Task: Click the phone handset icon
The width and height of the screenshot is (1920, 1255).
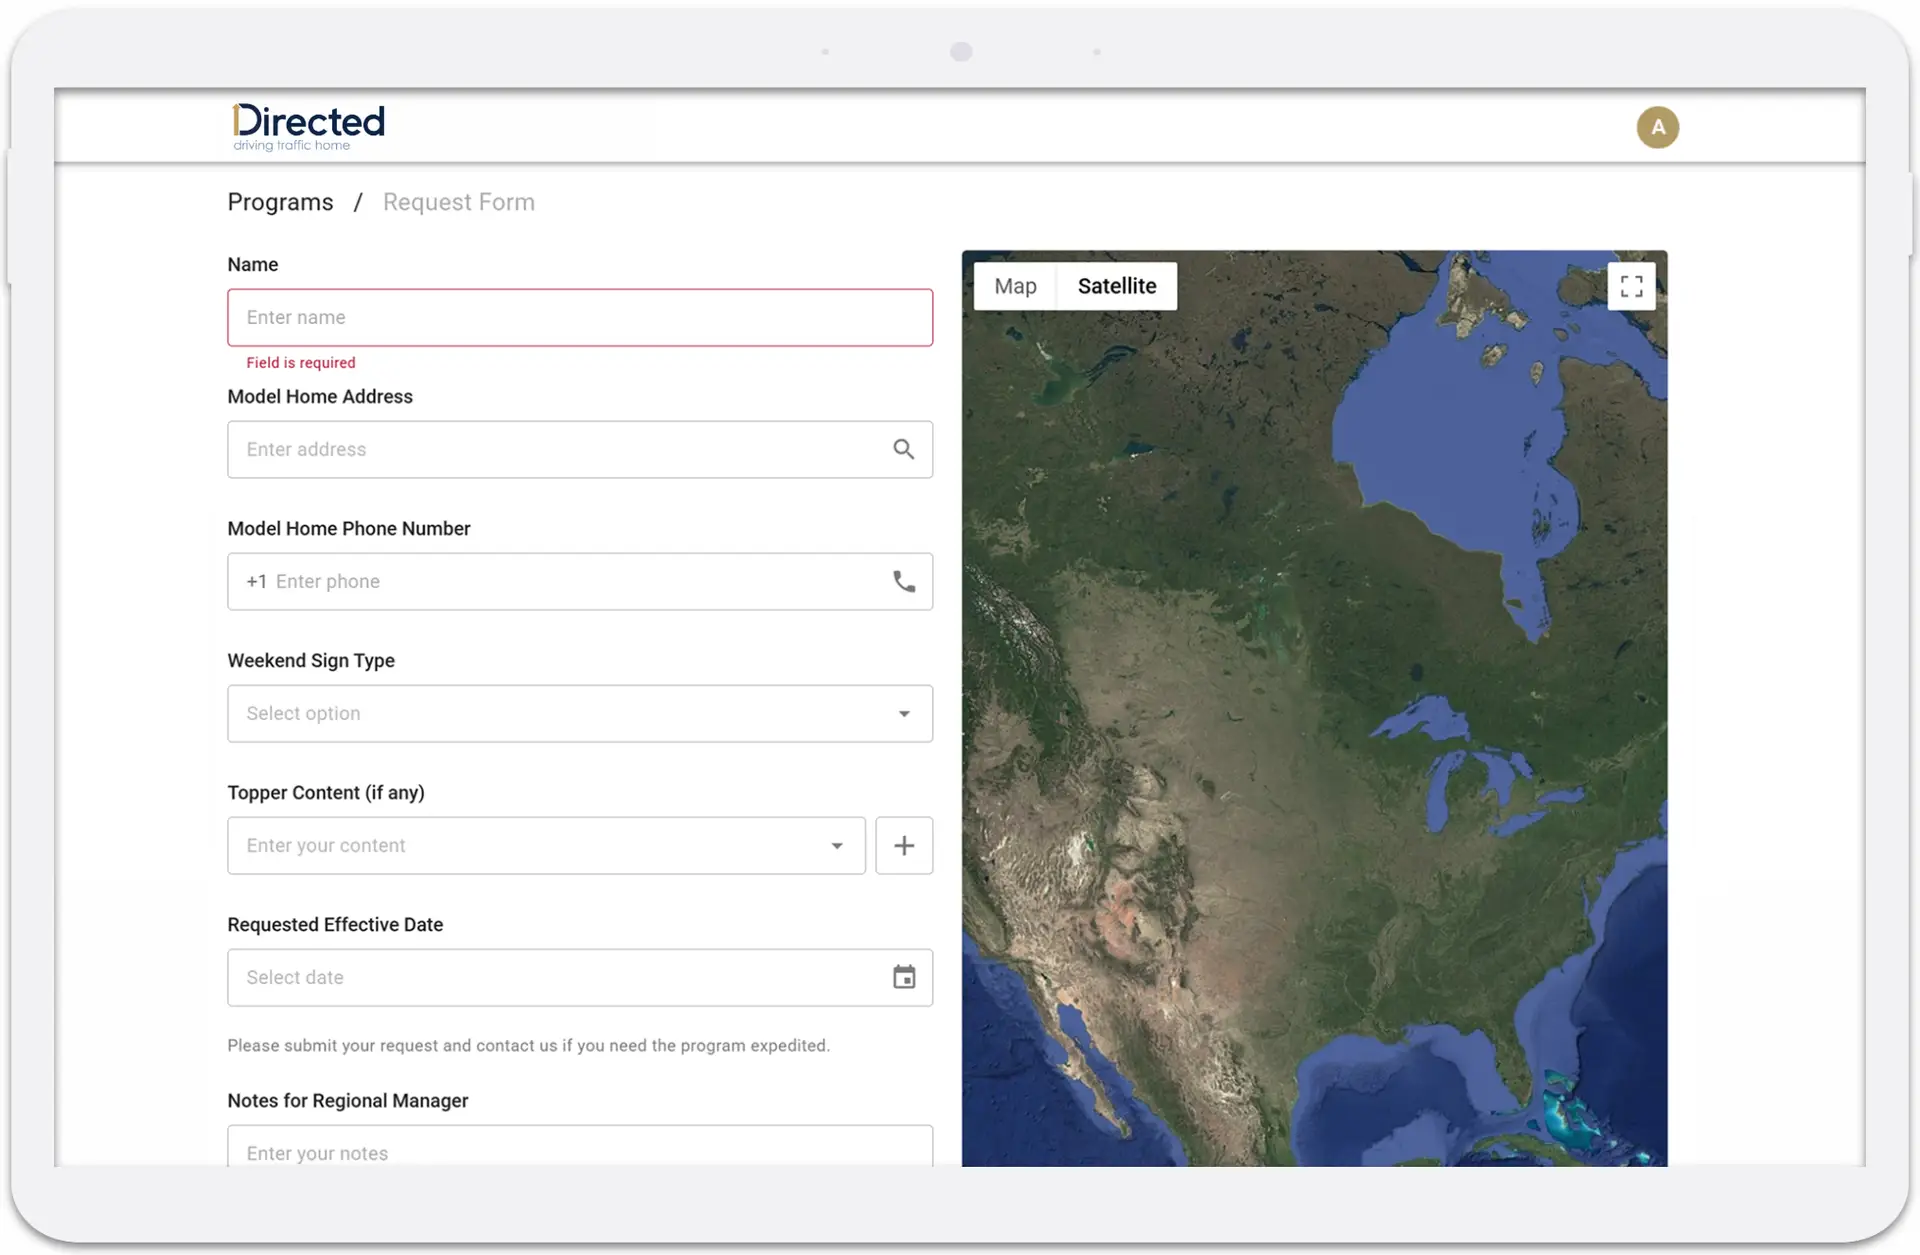Action: [903, 581]
